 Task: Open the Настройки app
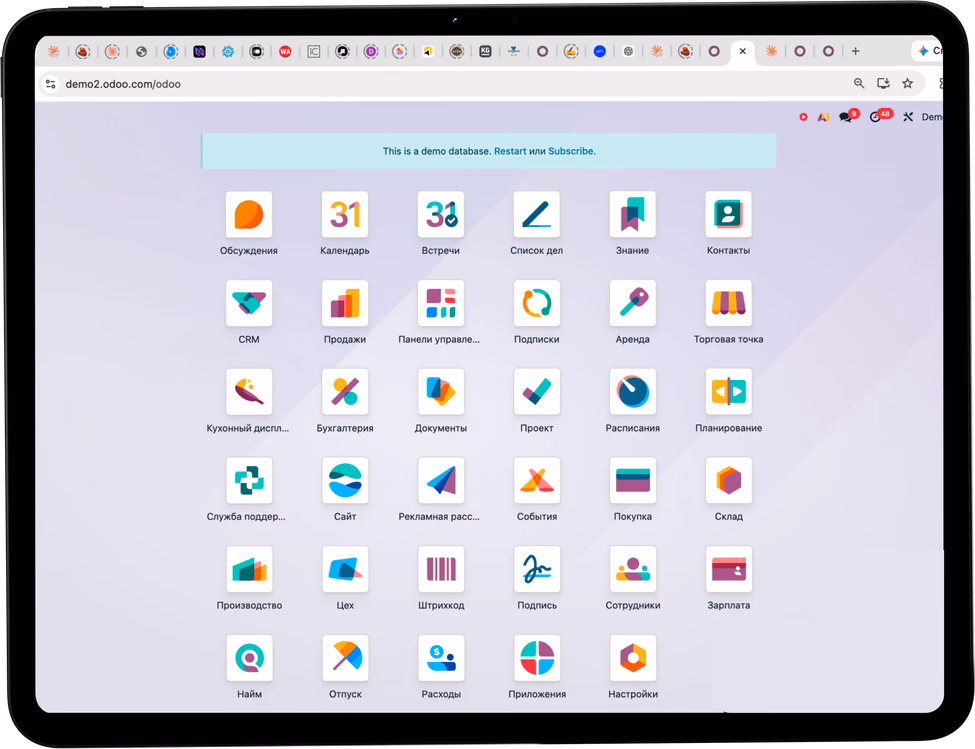click(x=632, y=658)
